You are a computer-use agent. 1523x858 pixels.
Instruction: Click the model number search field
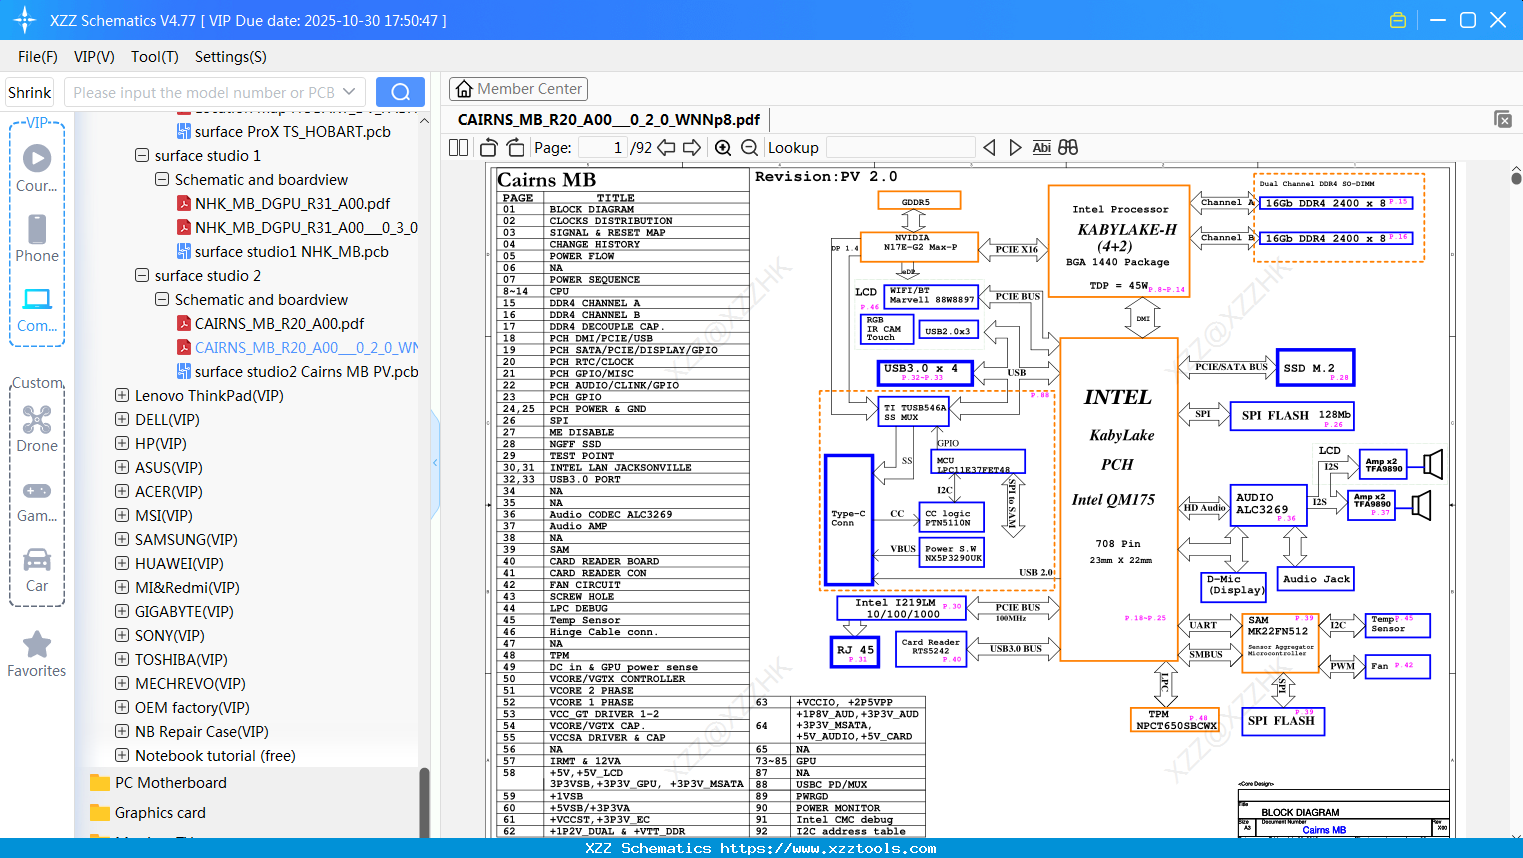point(203,92)
